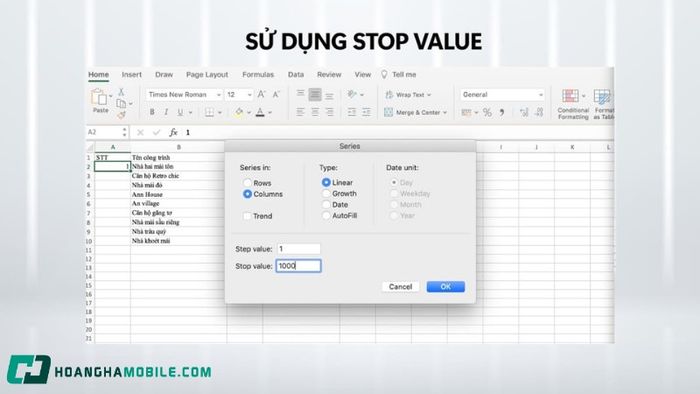Image resolution: width=700 pixels, height=394 pixels.
Task: Enable the Trend checkbox
Action: 247,216
